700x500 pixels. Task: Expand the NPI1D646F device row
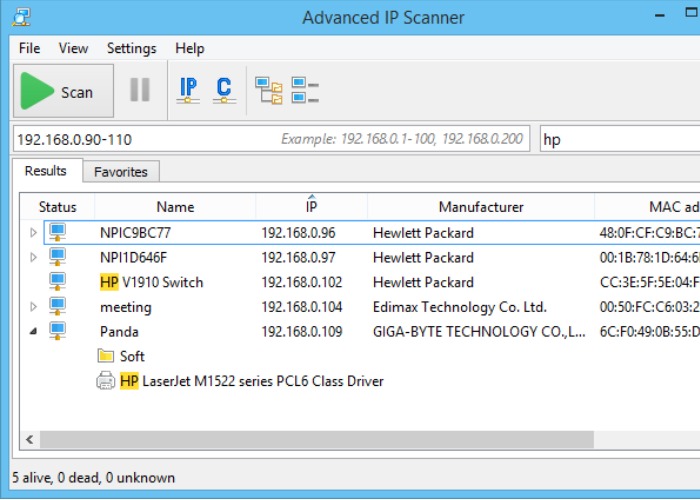pyautogui.click(x=33, y=258)
